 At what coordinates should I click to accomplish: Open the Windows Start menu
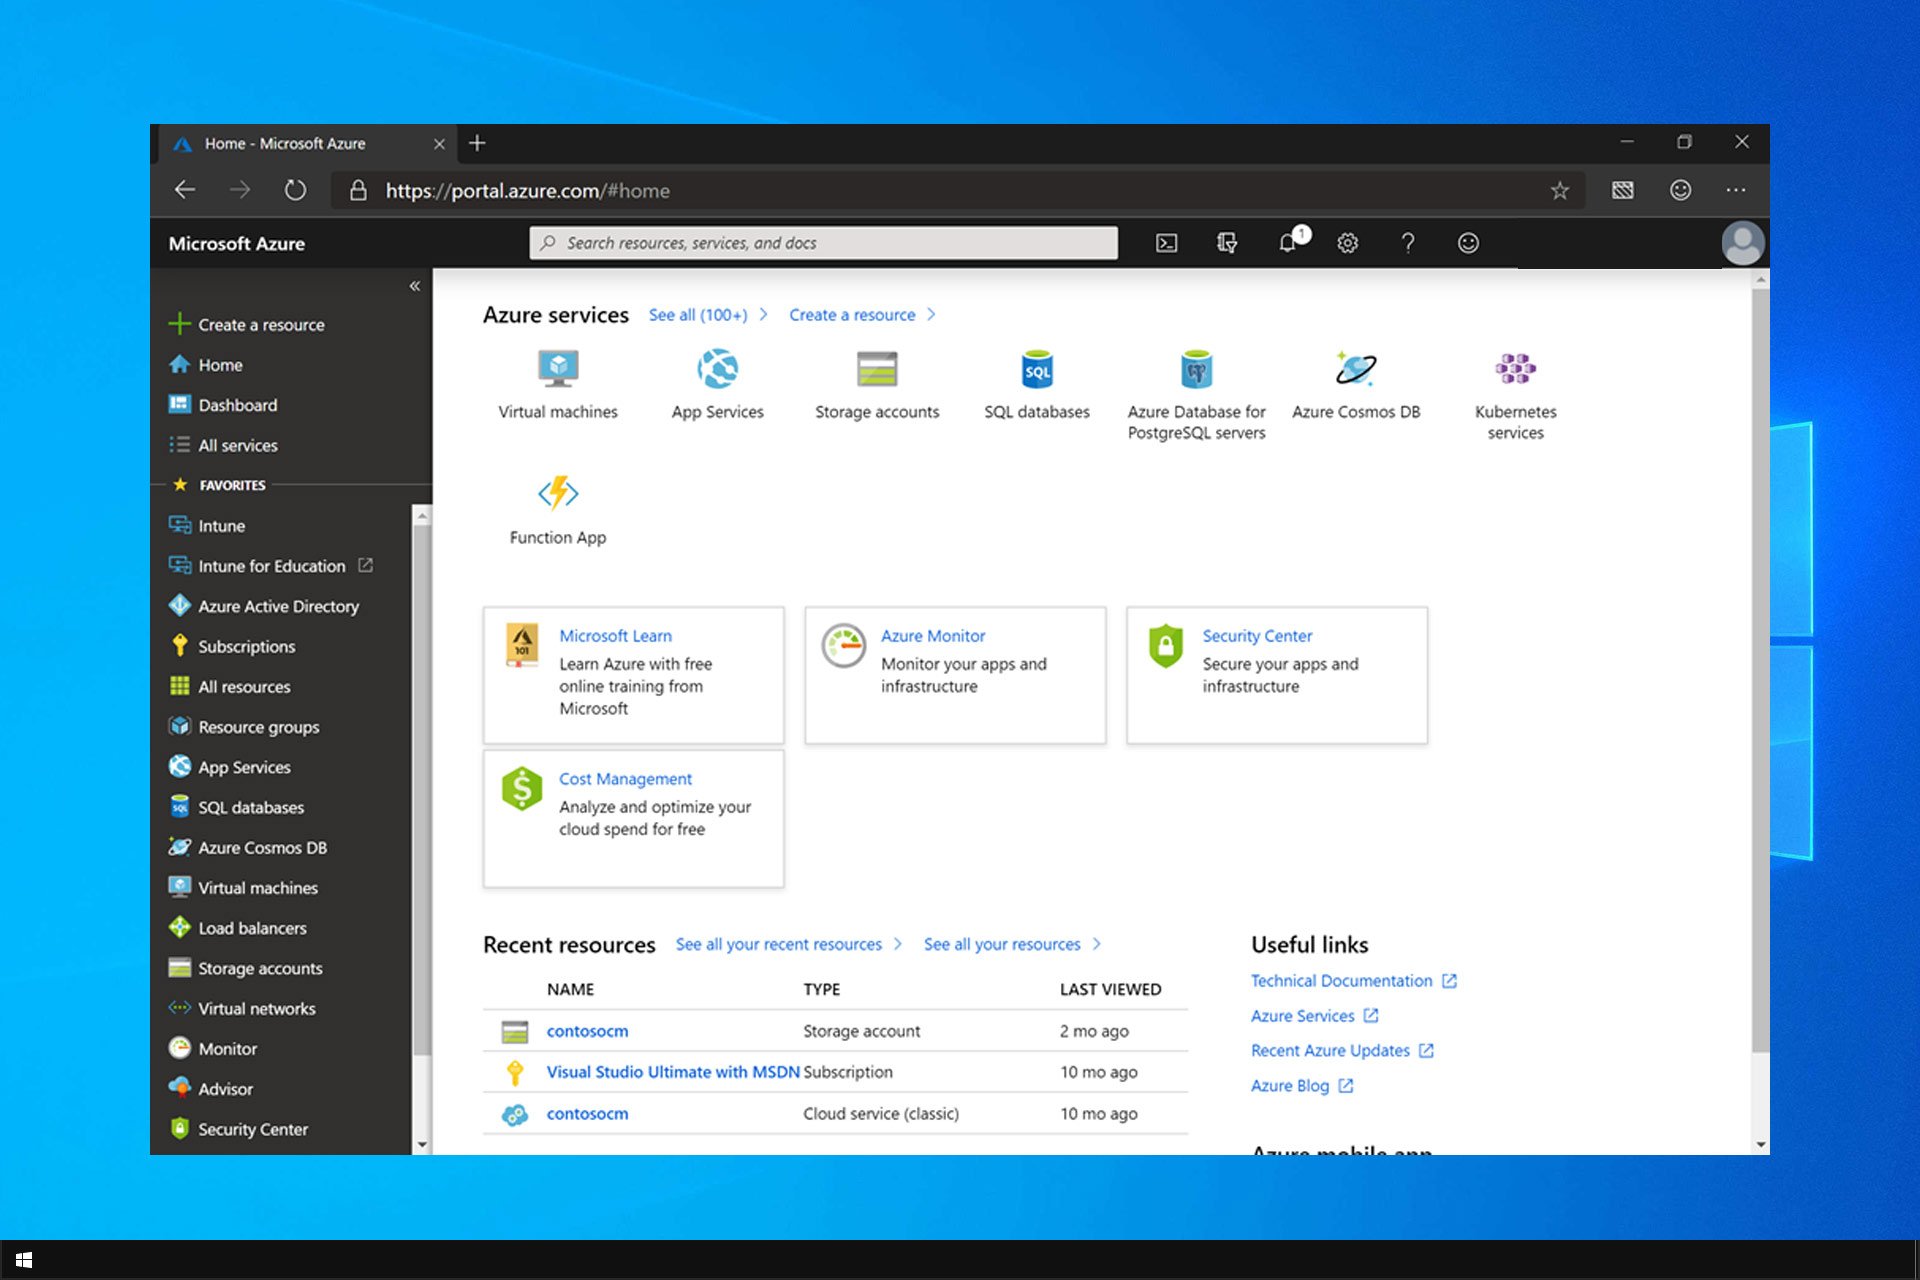coord(24,1260)
